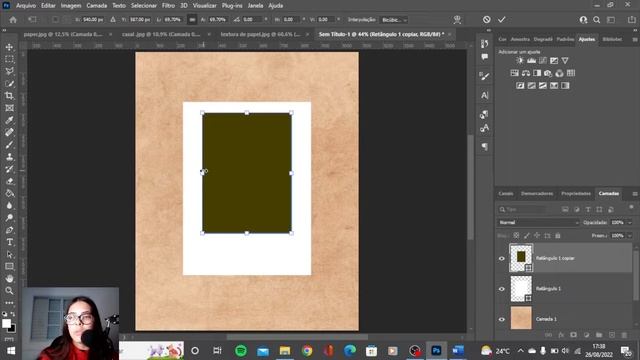The height and width of the screenshot is (360, 640).
Task: Add a Brightness/Contrast adjustment
Action: tap(520, 60)
